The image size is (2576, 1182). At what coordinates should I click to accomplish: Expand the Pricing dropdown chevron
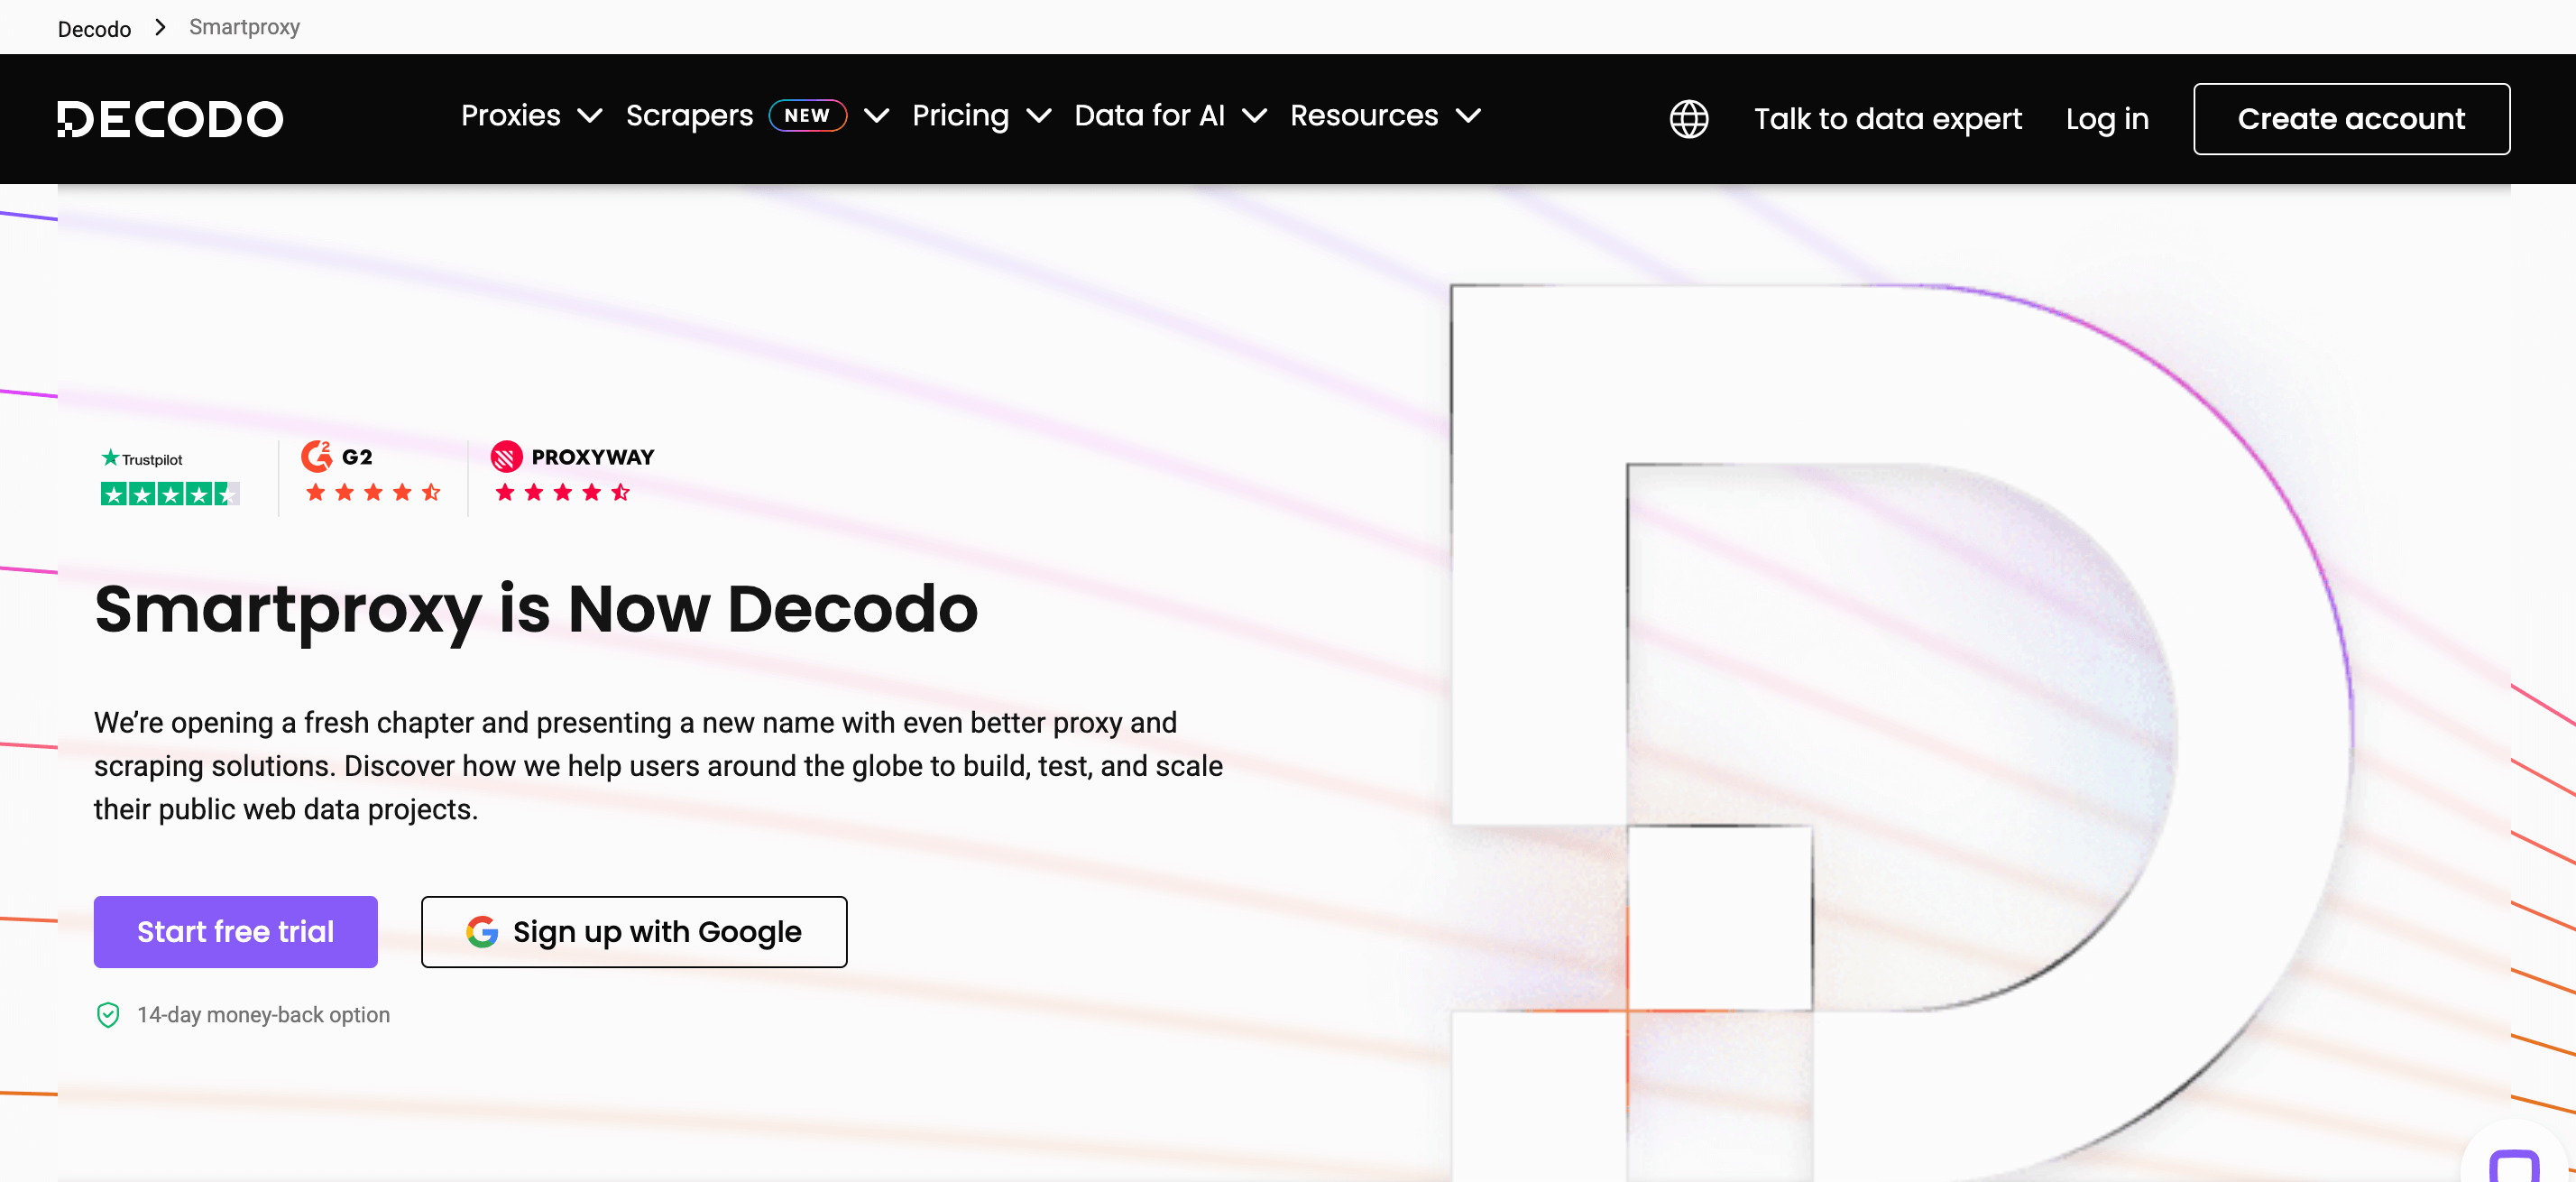click(1039, 116)
